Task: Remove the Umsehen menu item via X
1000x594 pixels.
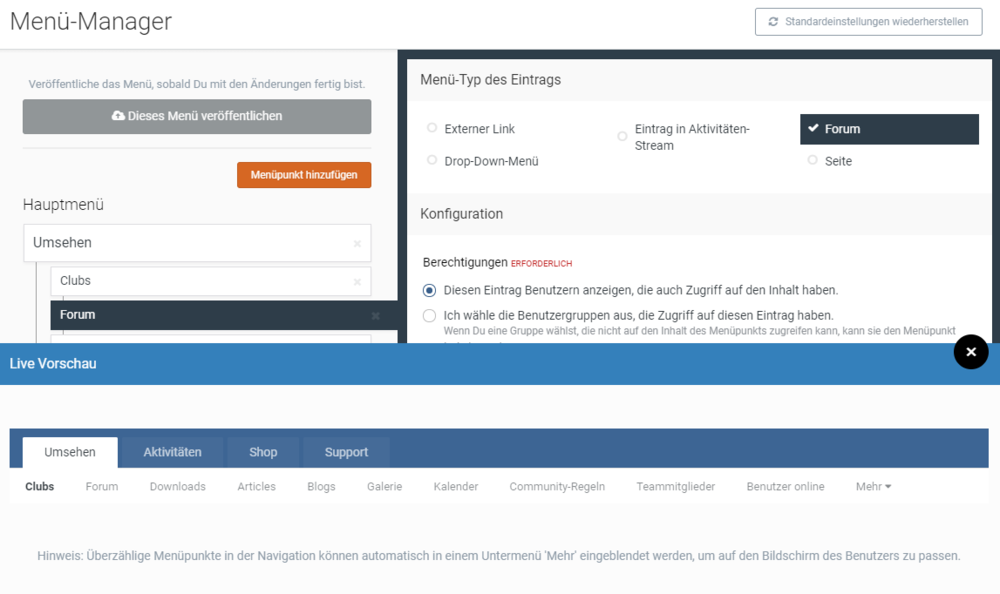Action: click(x=357, y=244)
